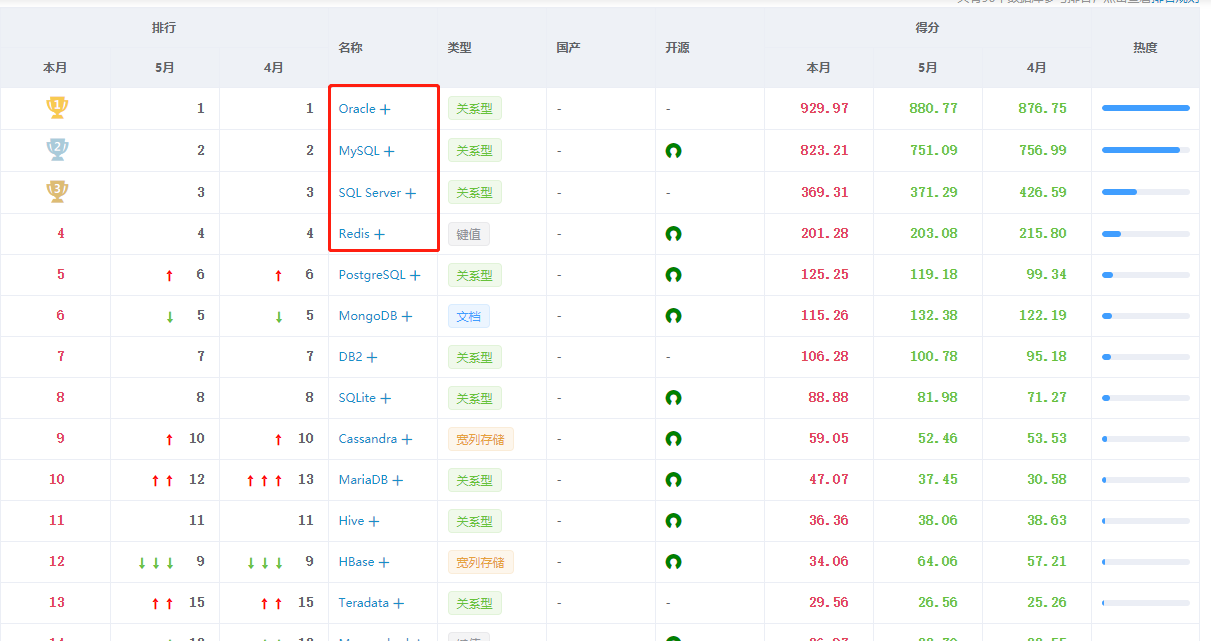Select the open-source icon for PostgreSQL

point(675,273)
